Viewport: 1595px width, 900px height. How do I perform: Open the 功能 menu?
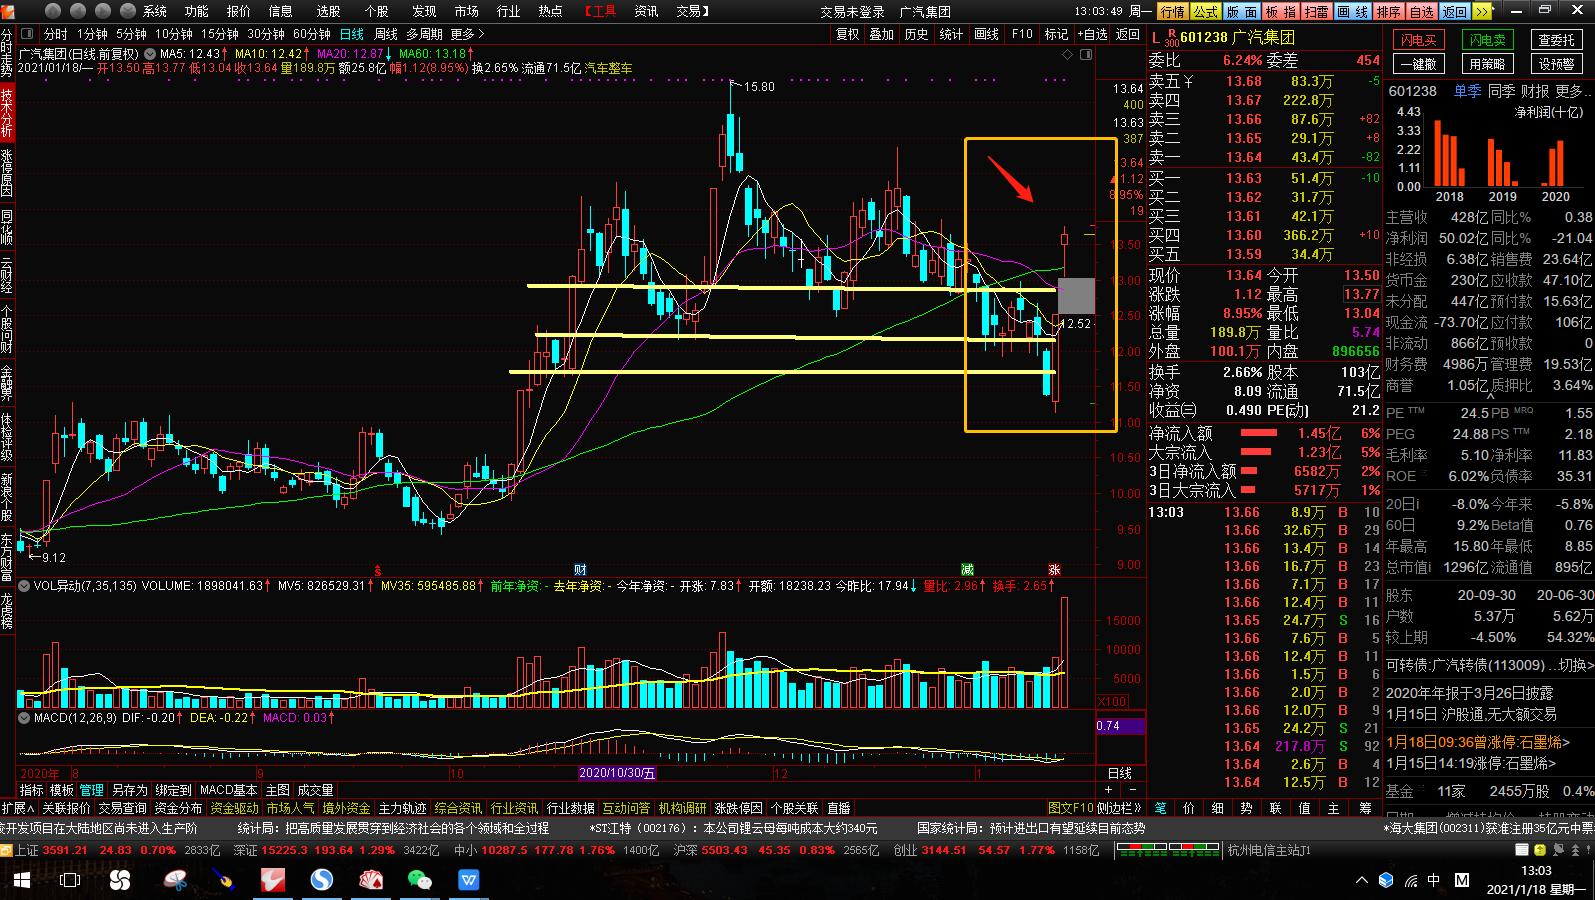point(197,11)
